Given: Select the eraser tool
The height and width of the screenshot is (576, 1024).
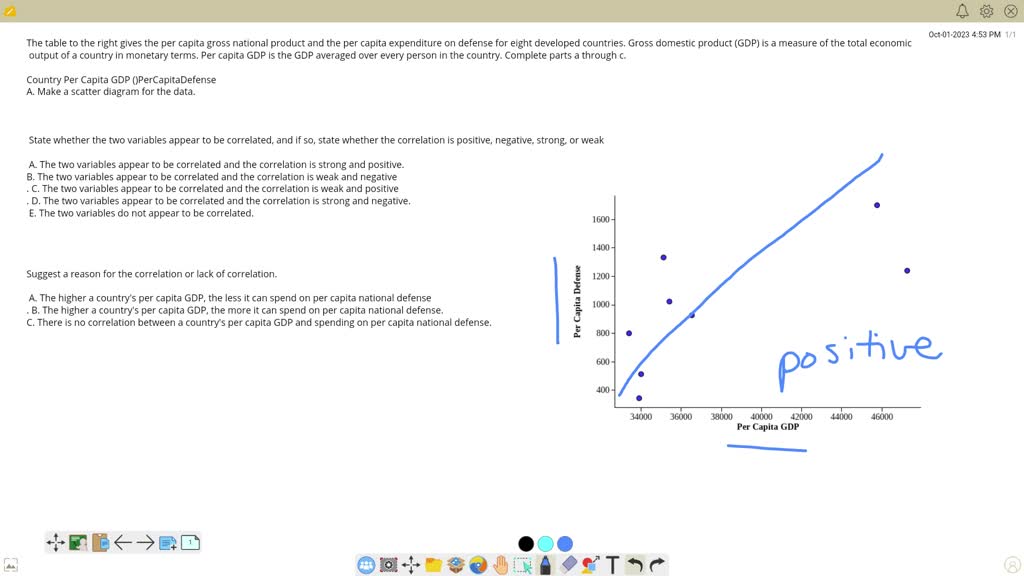Looking at the screenshot, I should pyautogui.click(x=568, y=565).
